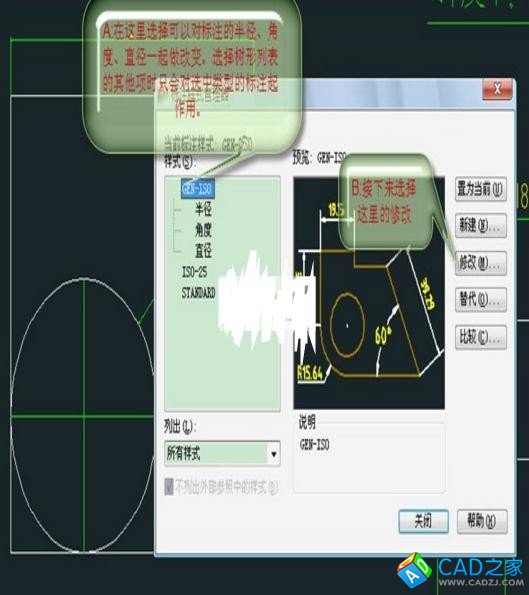The width and height of the screenshot is (529, 595).
Task: Select the ISO-25 style
Action: pos(194,272)
